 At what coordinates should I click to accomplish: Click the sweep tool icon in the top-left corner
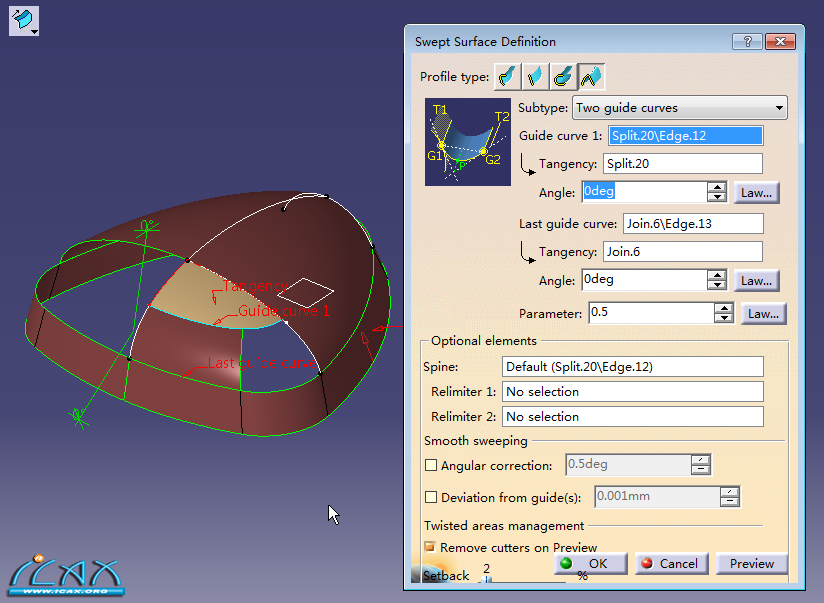click(23, 20)
